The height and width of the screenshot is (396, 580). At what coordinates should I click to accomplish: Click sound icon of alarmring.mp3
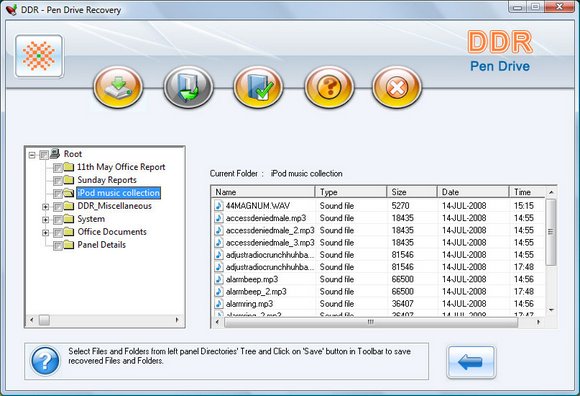pyautogui.click(x=219, y=304)
